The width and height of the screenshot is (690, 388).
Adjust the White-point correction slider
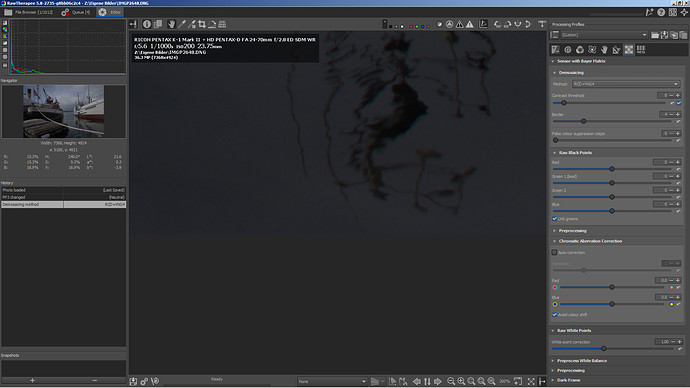pos(612,348)
